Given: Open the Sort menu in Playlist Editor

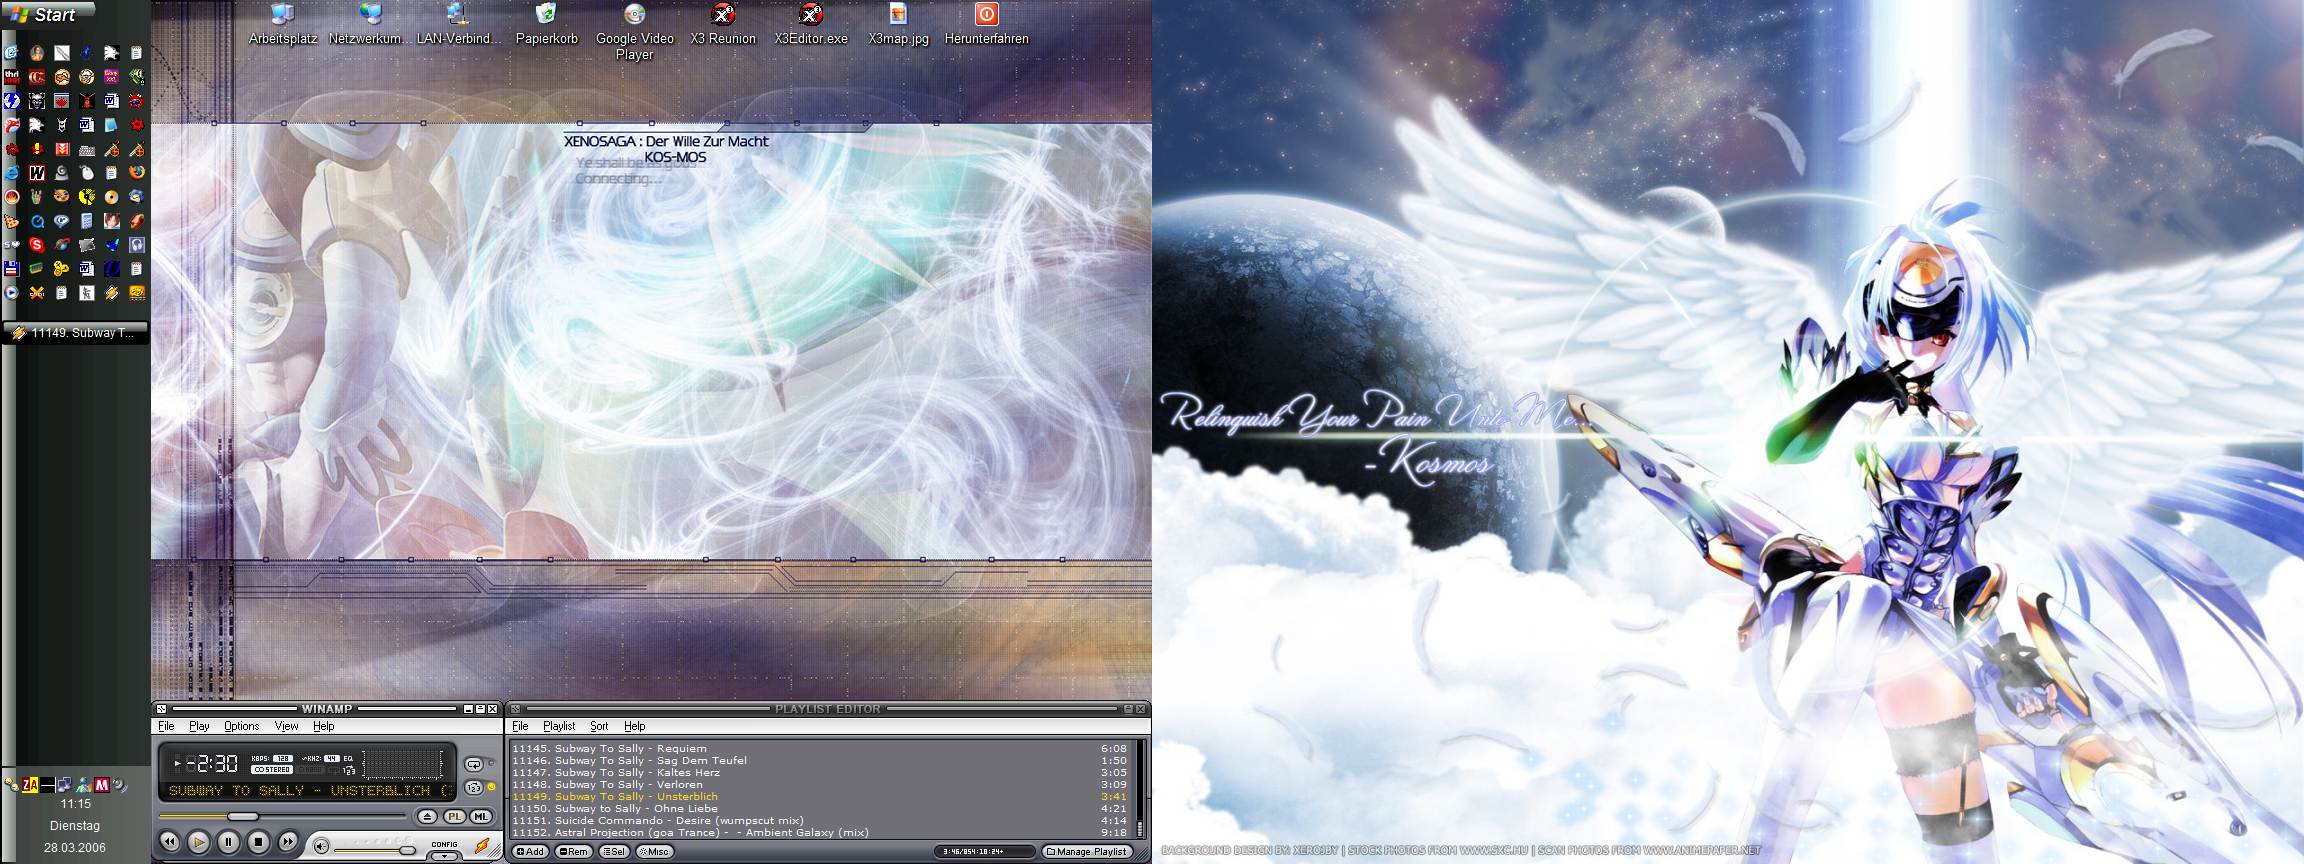Looking at the screenshot, I should coord(599,726).
